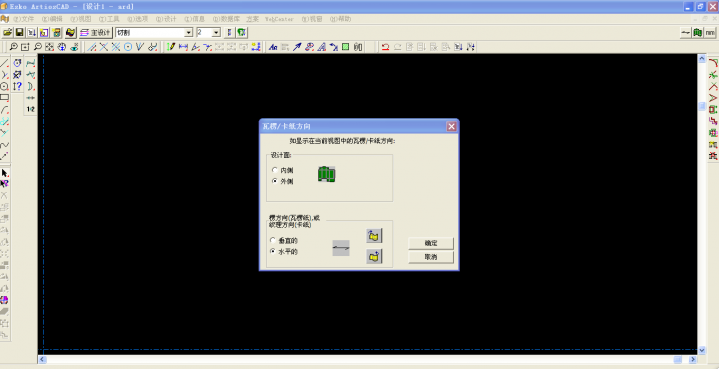Click the blue arrow annotation icon

pyautogui.click(x=297, y=47)
